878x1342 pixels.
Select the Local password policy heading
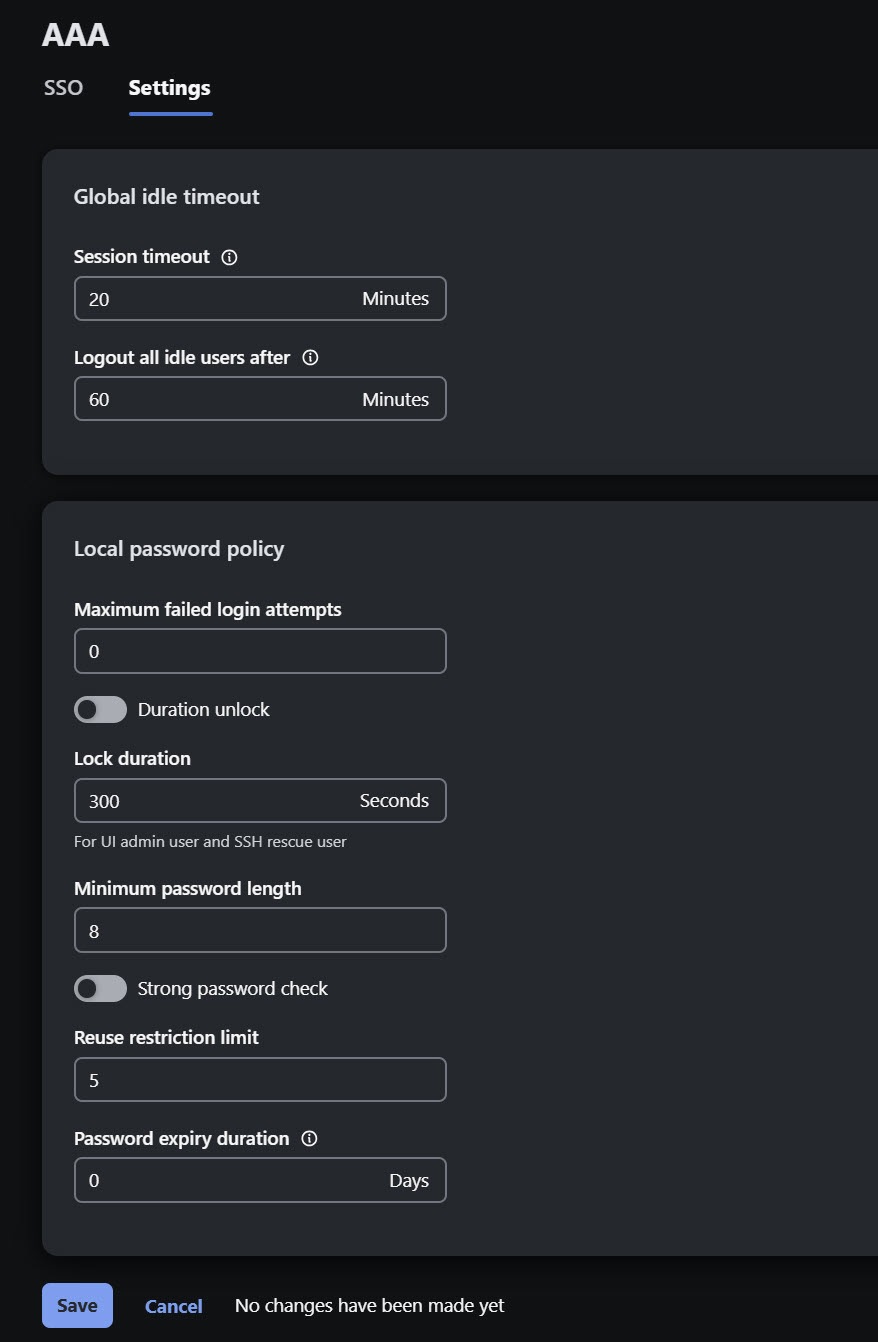tap(179, 549)
